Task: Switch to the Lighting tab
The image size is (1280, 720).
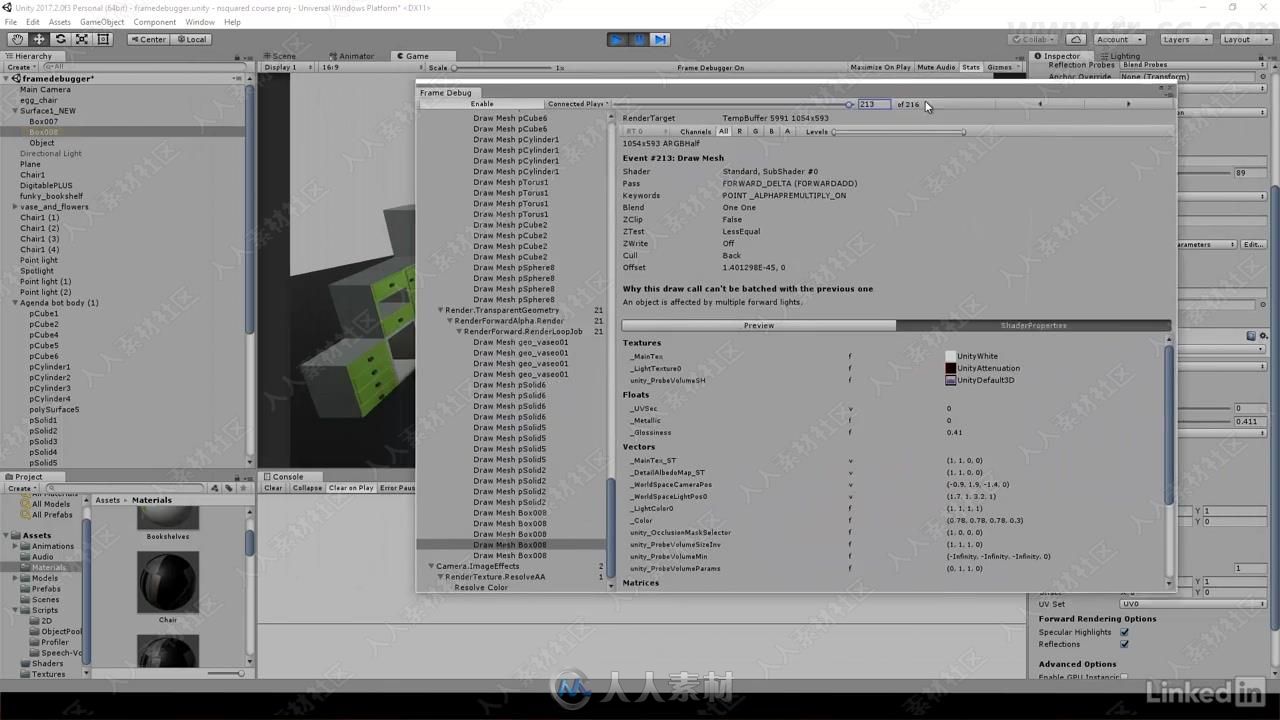Action: coord(1119,56)
